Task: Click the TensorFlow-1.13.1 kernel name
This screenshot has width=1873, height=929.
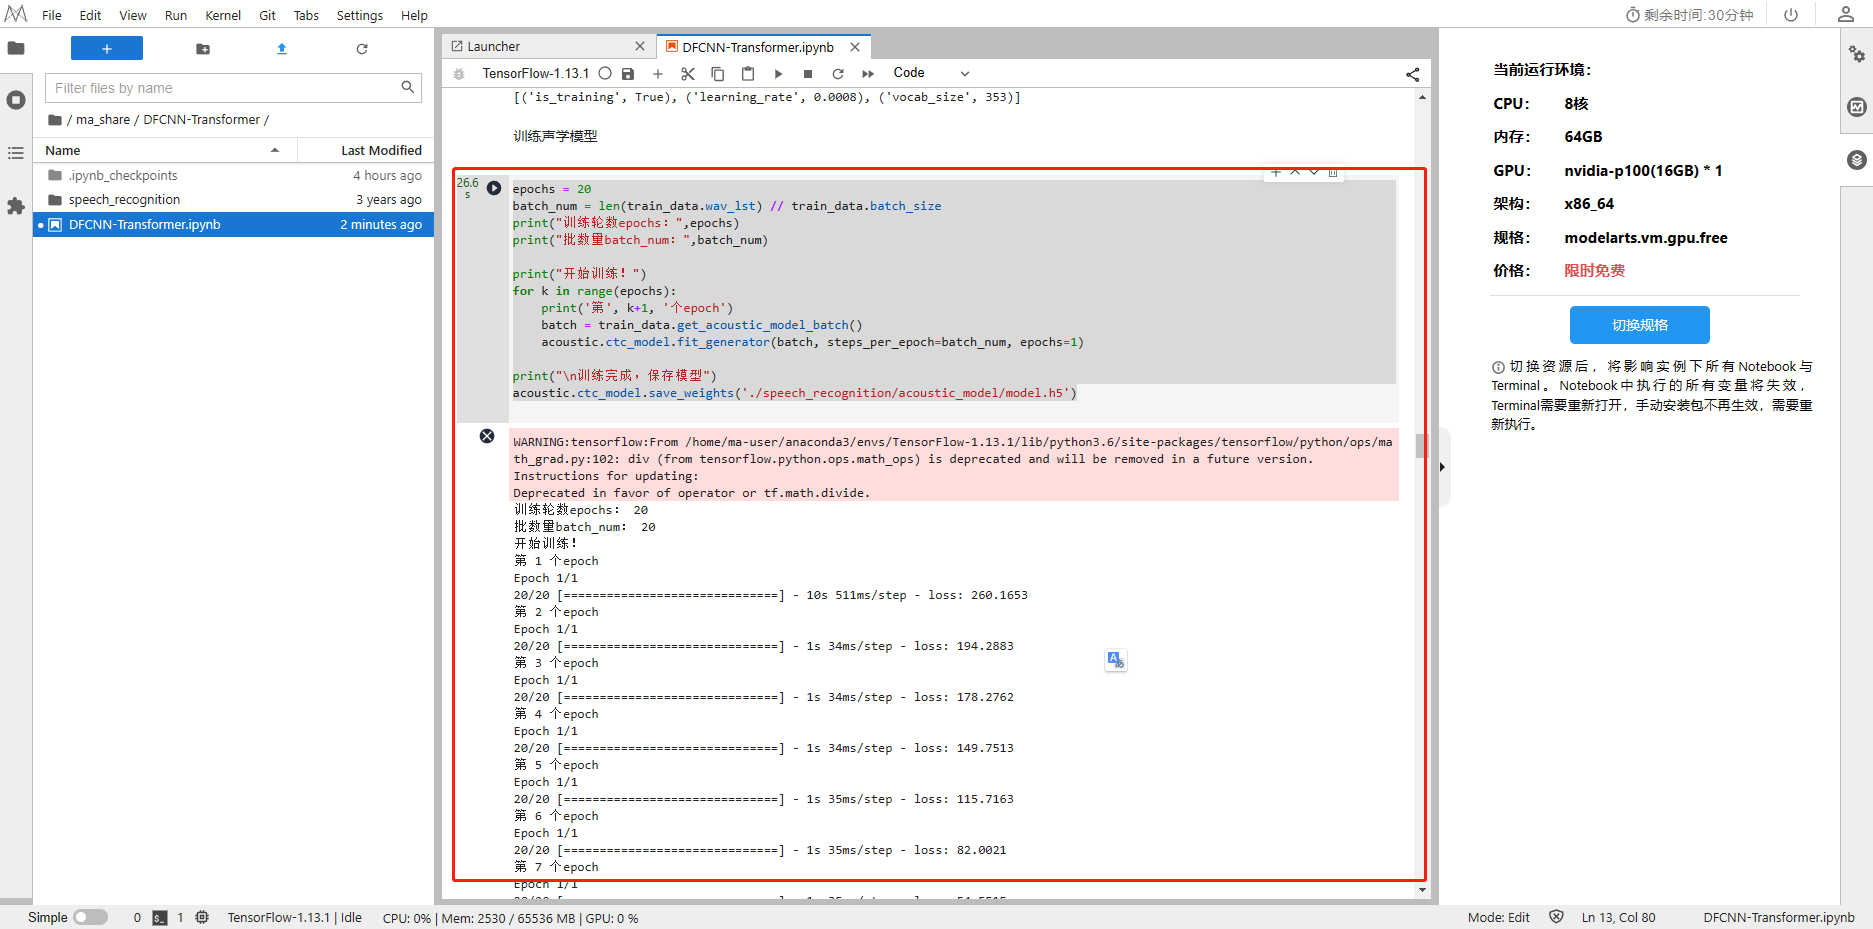Action: 536,73
